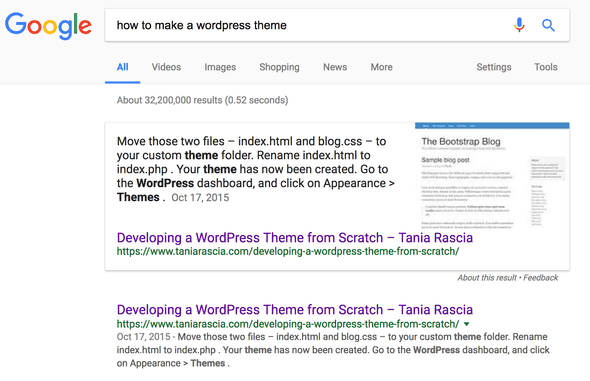Screen dimensions: 590x381
Task: Click the blue magnifying glass search icon
Action: point(548,26)
